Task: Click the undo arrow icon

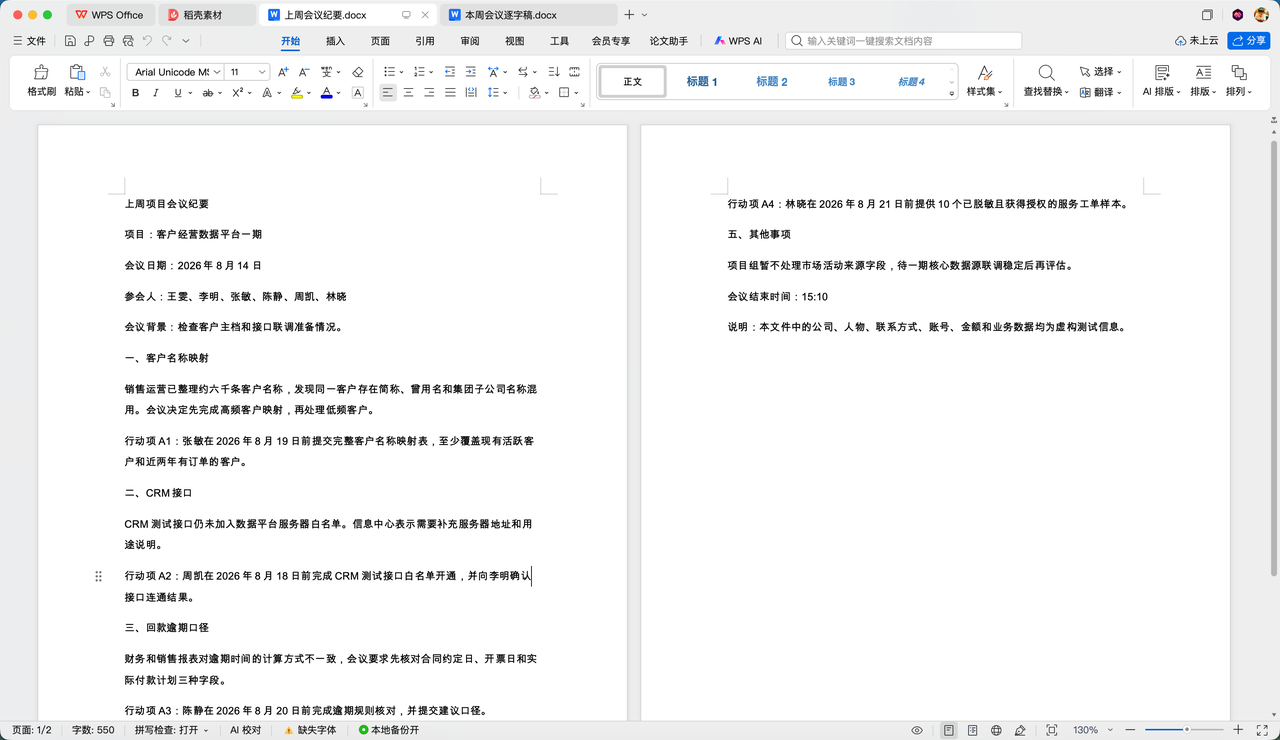Action: pyautogui.click(x=147, y=41)
